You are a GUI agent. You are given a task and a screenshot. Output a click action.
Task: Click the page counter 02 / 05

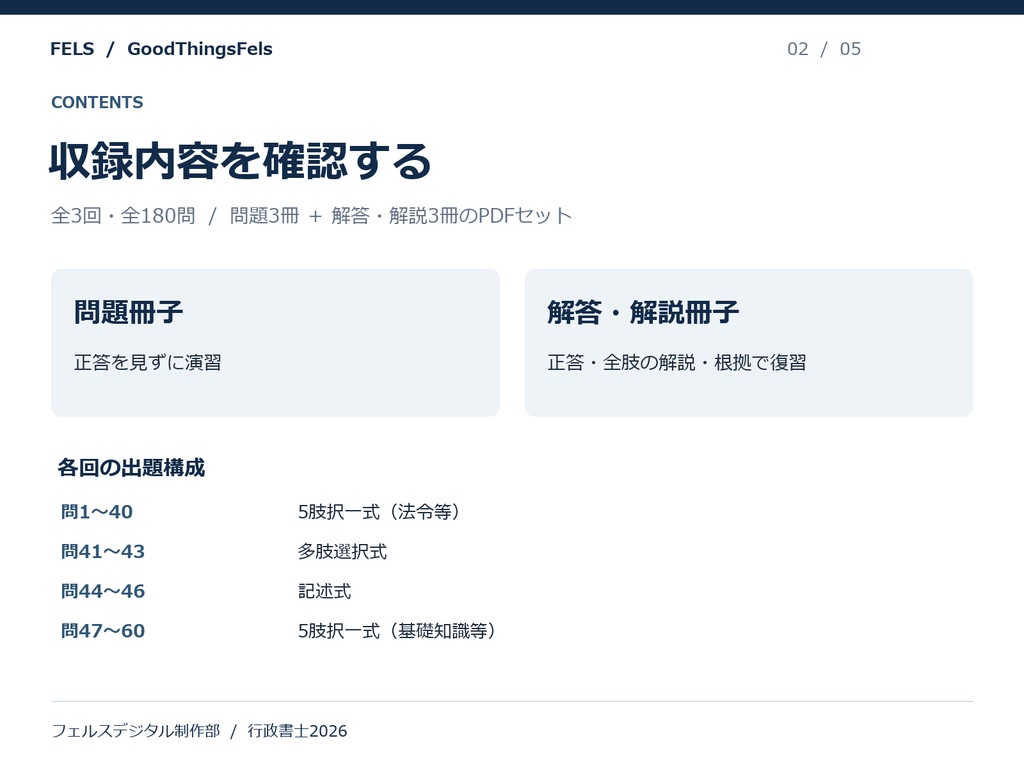click(824, 49)
